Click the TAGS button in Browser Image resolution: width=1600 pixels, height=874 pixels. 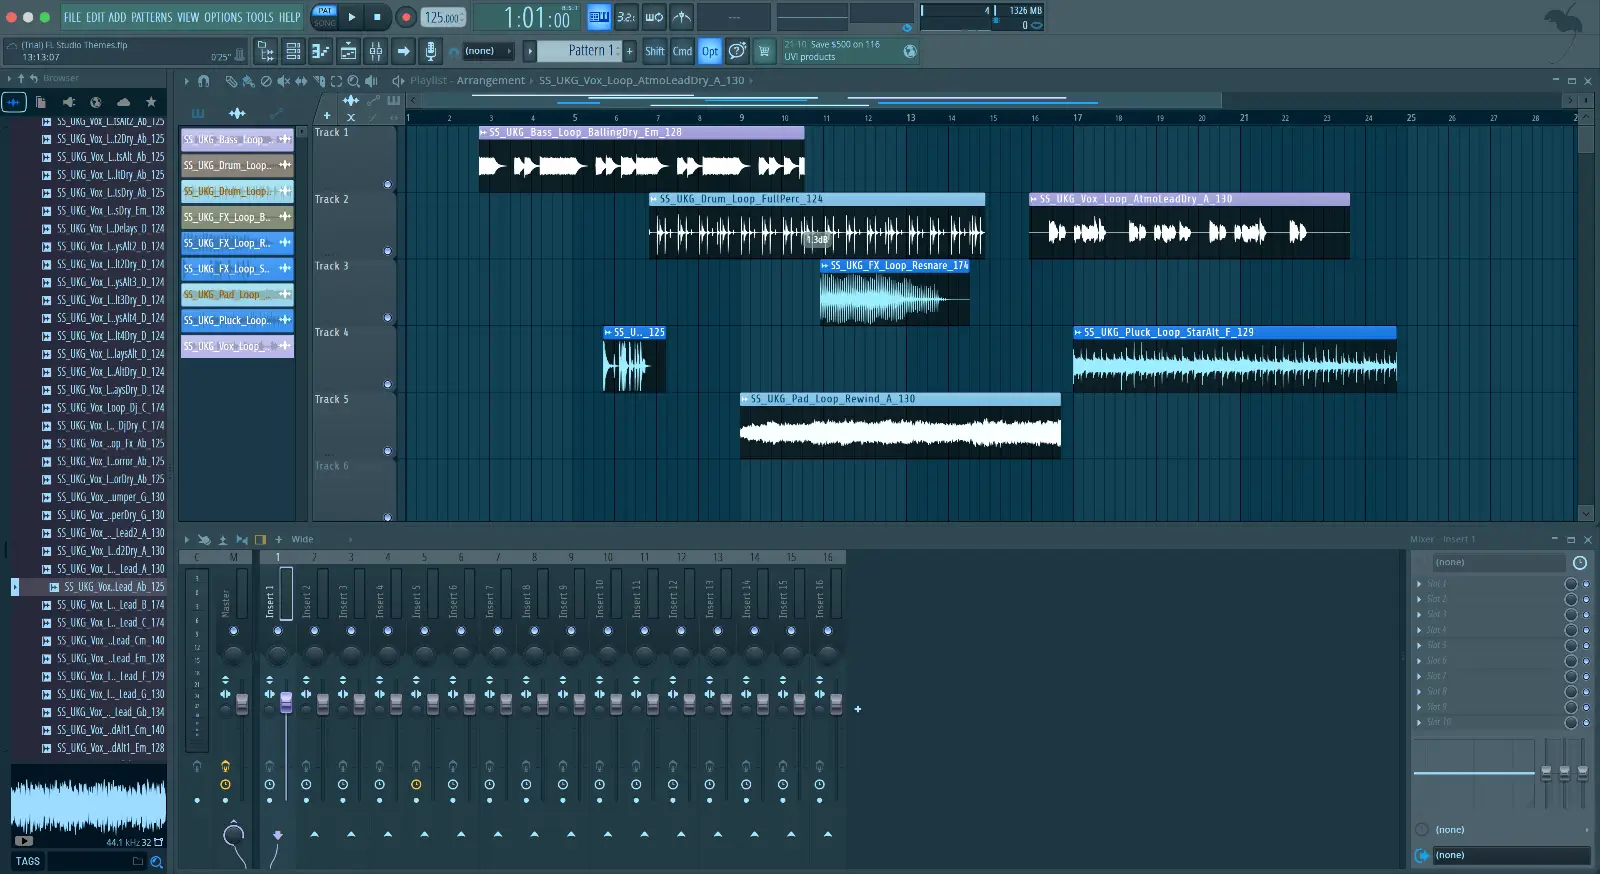(28, 861)
